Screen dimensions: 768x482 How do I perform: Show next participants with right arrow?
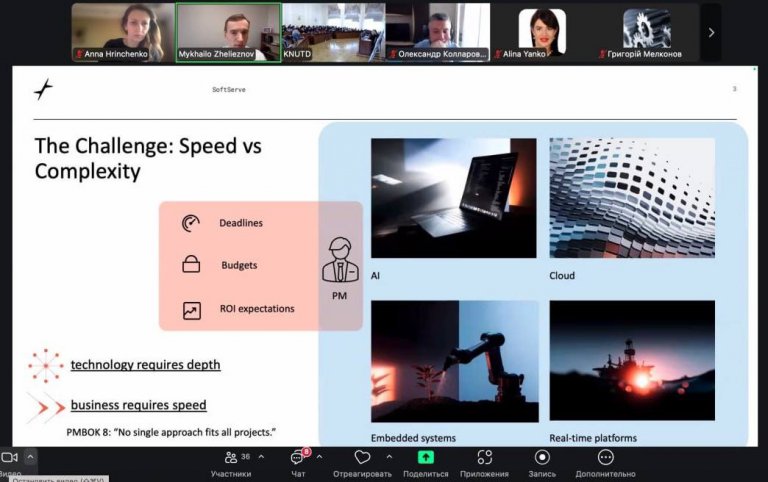[711, 32]
